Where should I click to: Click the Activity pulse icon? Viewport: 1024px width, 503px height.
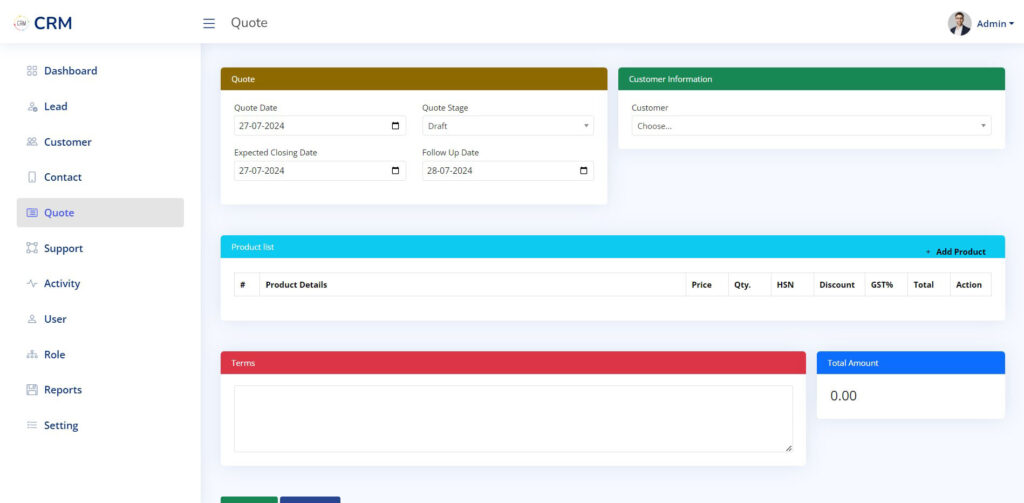32,284
